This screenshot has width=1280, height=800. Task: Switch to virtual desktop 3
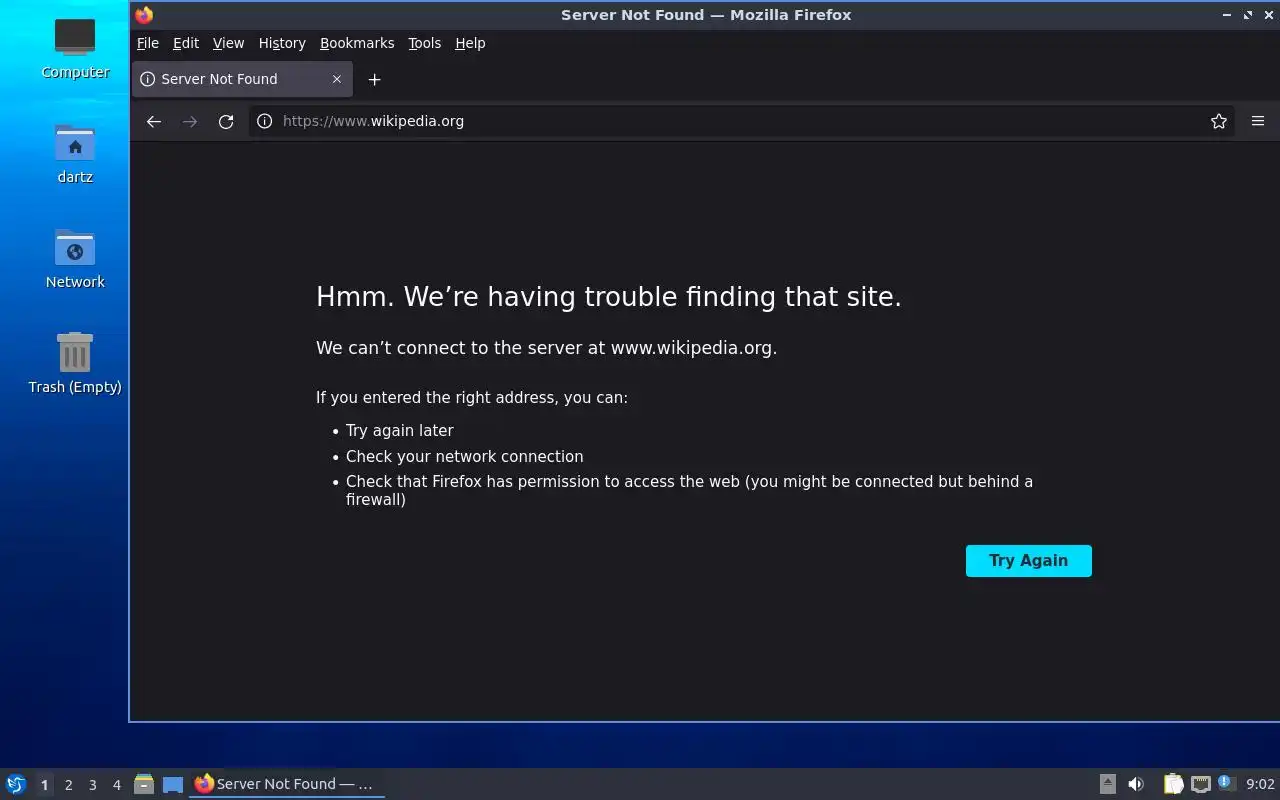pos(92,785)
